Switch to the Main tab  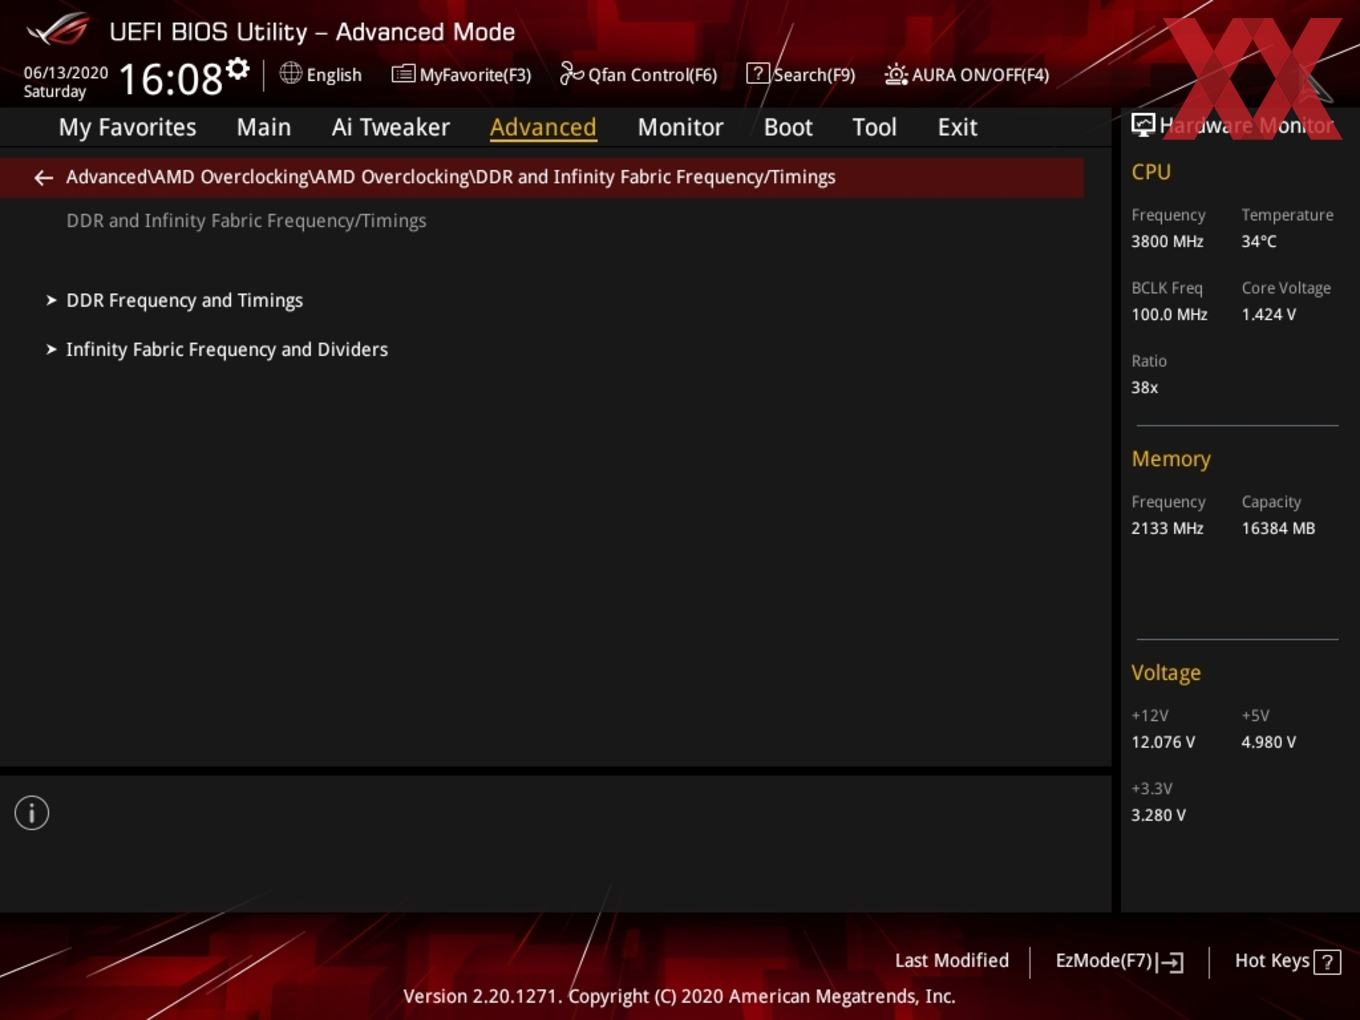[264, 127]
